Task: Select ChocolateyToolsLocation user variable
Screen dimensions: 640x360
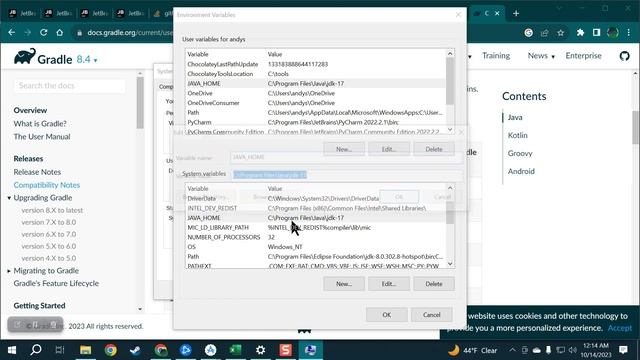Action: (315, 74)
